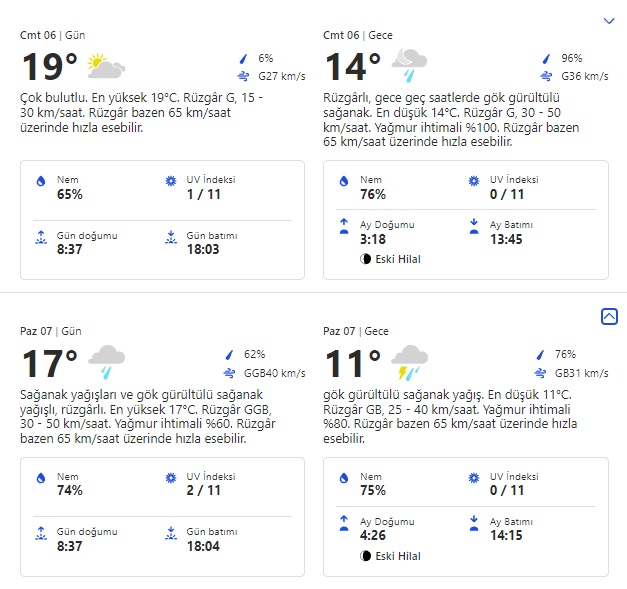Click the thunderstorm icon beside 11°

pyautogui.click(x=409, y=360)
